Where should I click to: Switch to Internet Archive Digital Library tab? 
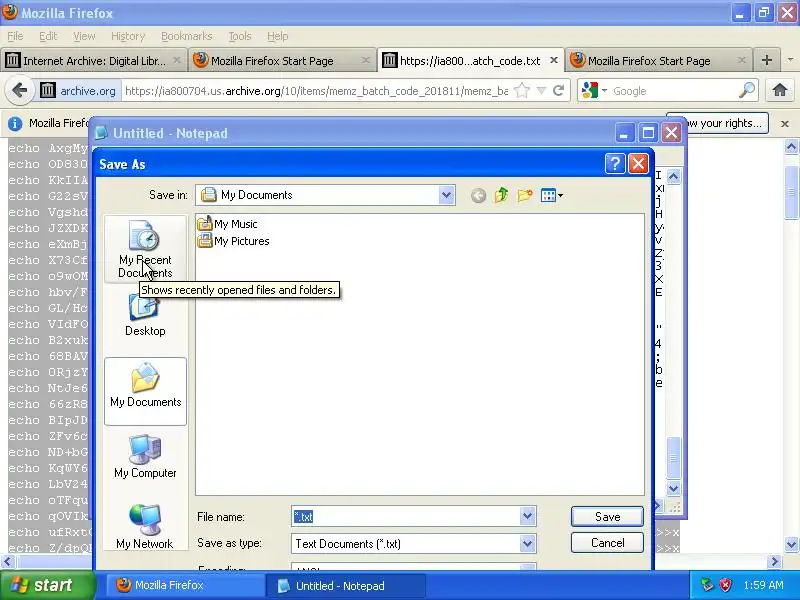tap(93, 61)
